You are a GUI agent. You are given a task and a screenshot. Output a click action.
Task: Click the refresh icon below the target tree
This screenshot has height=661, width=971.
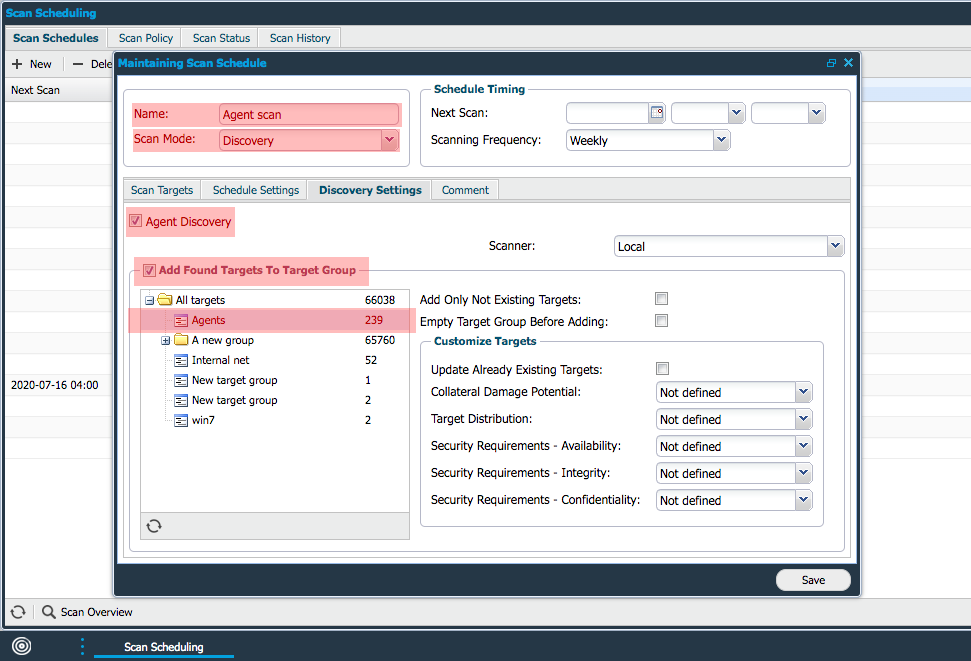pos(154,525)
